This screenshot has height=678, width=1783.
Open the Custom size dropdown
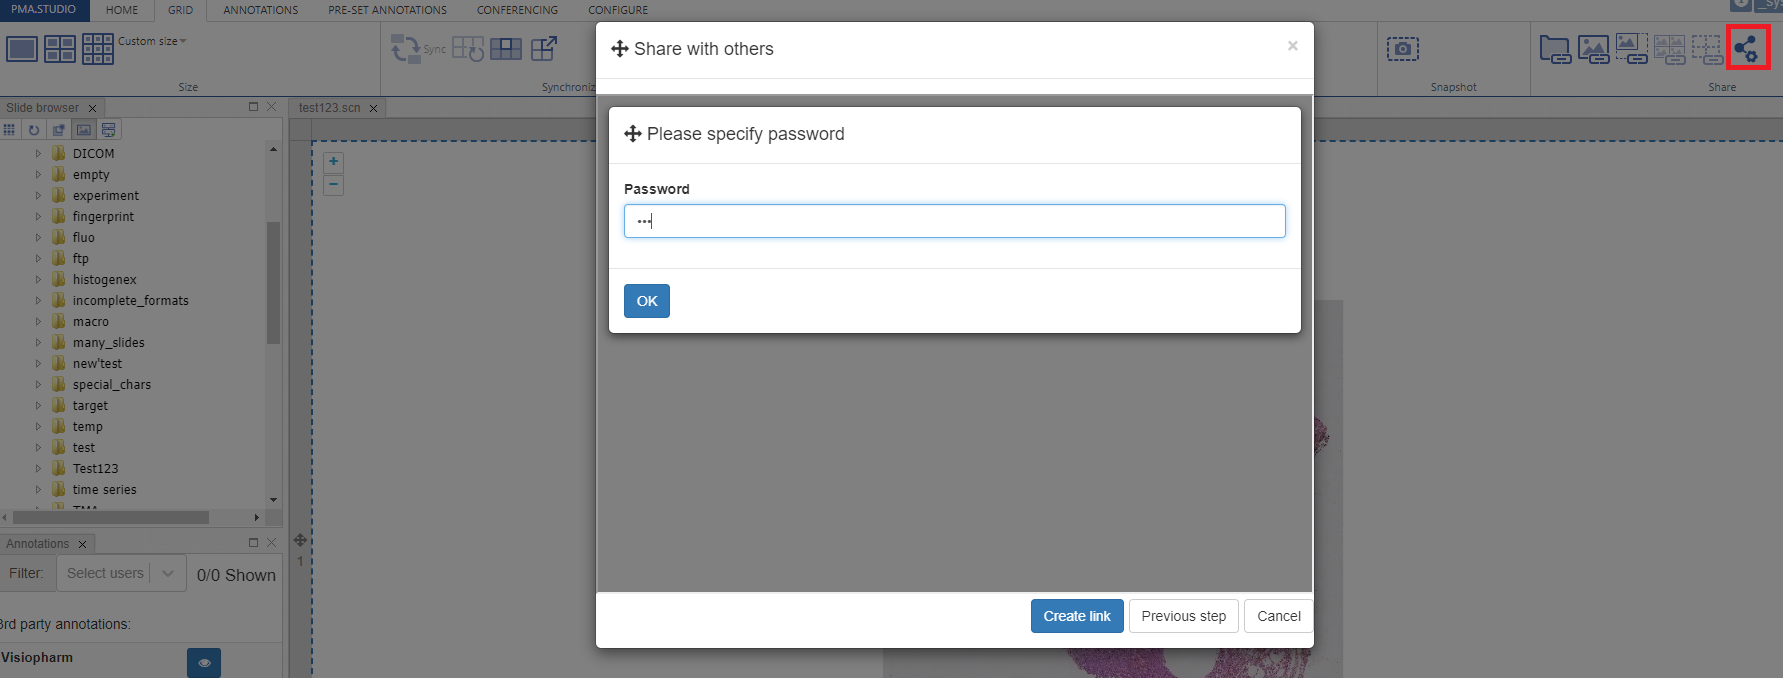point(152,41)
